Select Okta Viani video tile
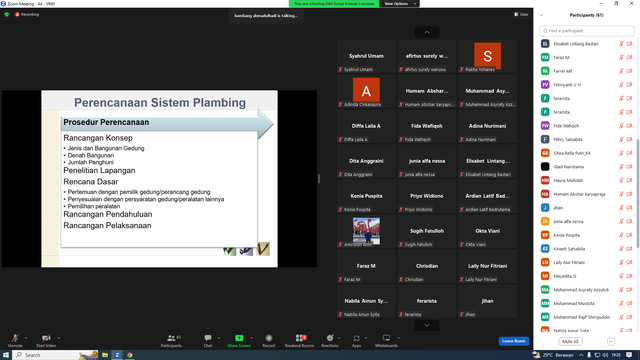Image resolution: width=640 pixels, height=360 pixels. pos(487,231)
